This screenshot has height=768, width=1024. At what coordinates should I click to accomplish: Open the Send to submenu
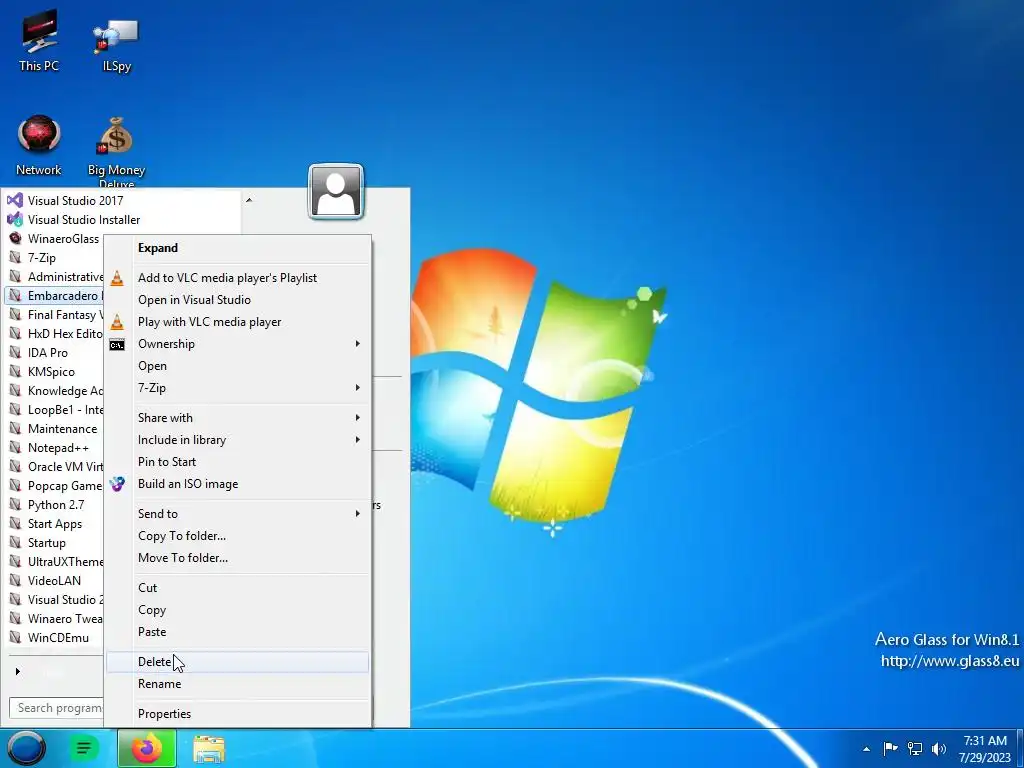coord(238,513)
